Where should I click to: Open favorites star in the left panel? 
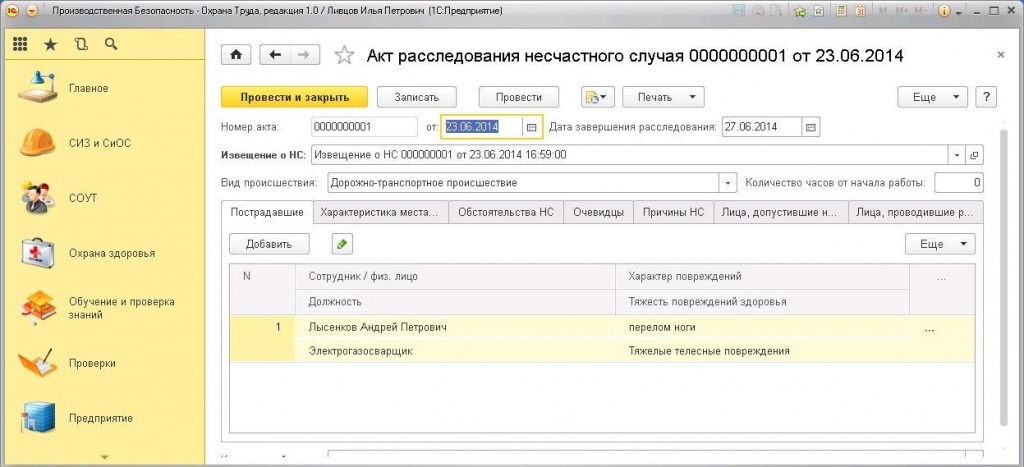[50, 44]
